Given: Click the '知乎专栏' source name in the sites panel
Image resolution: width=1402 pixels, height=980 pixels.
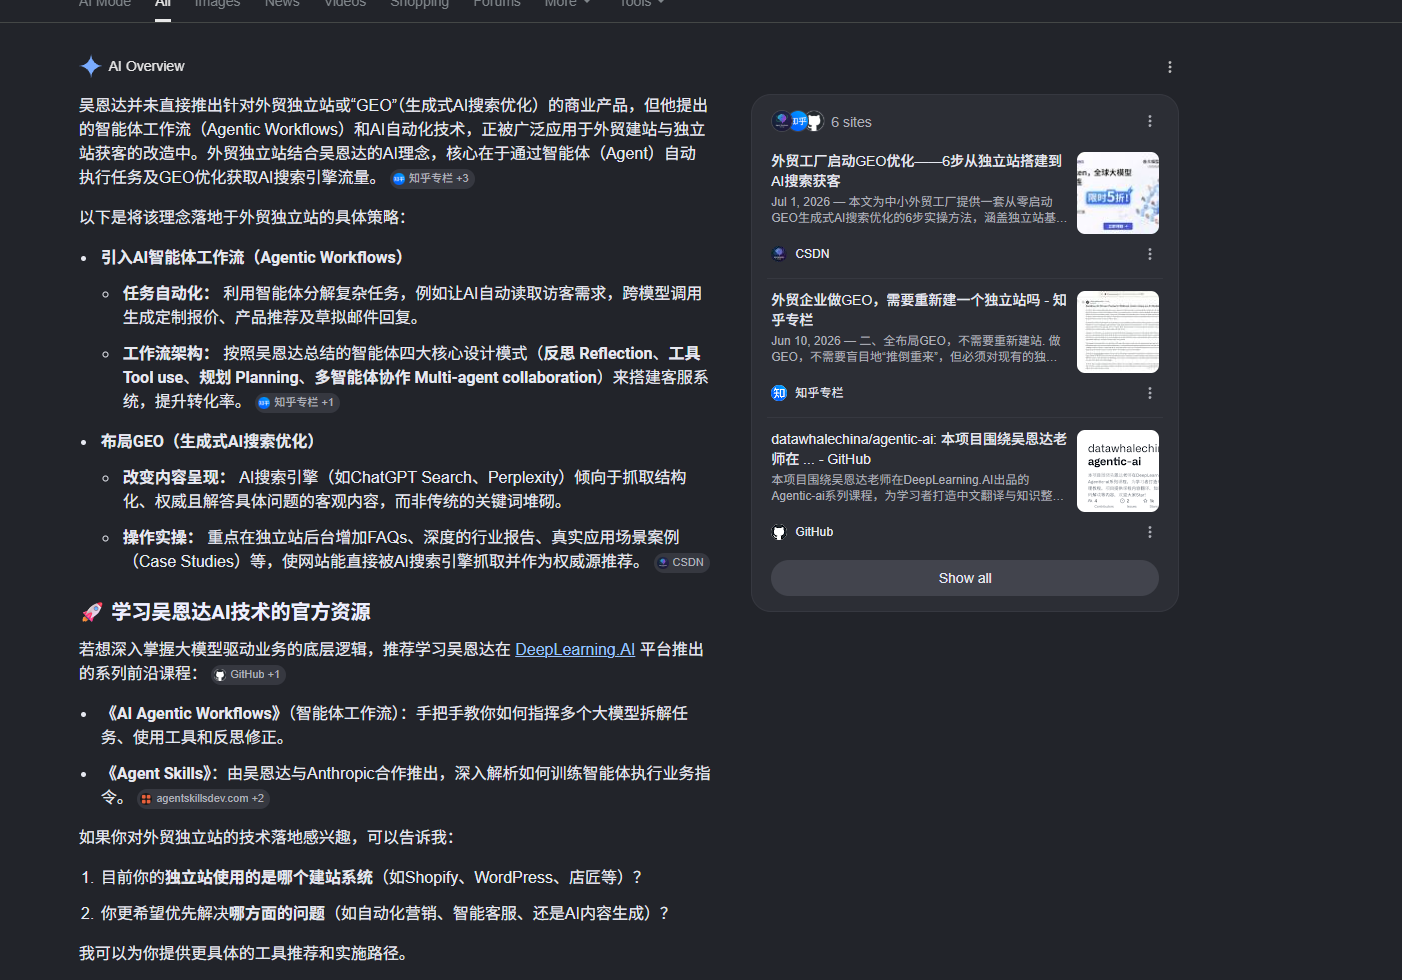Looking at the screenshot, I should coord(819,393).
